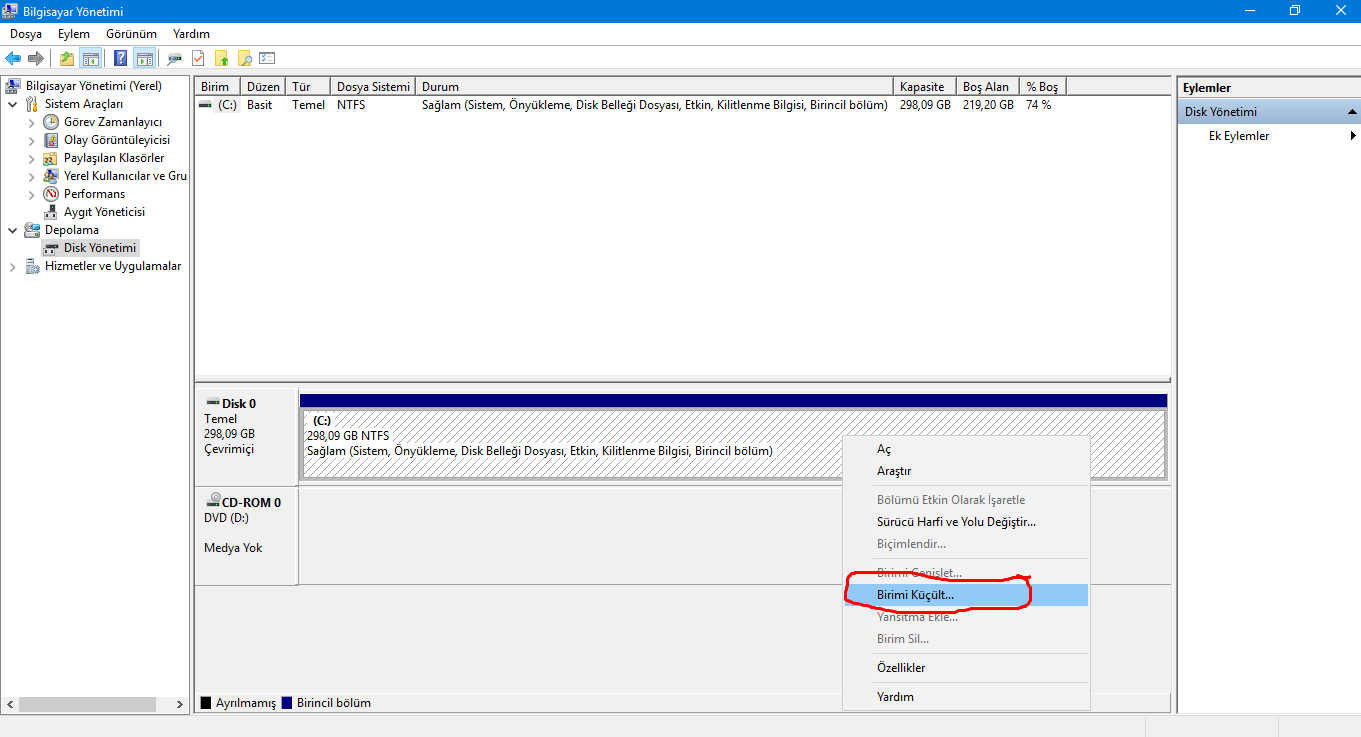Sort by the % Boş column header
This screenshot has height=737, width=1361.
(x=1043, y=87)
